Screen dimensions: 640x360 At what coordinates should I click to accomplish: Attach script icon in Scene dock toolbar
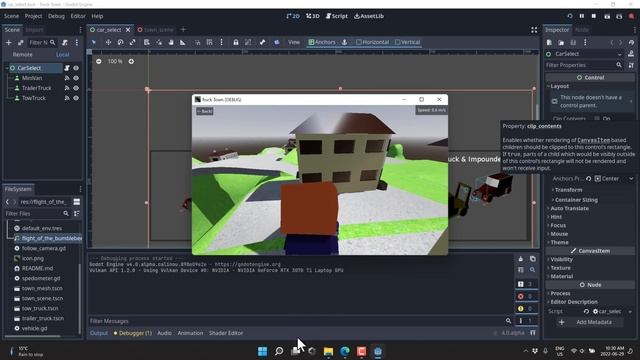[64, 42]
